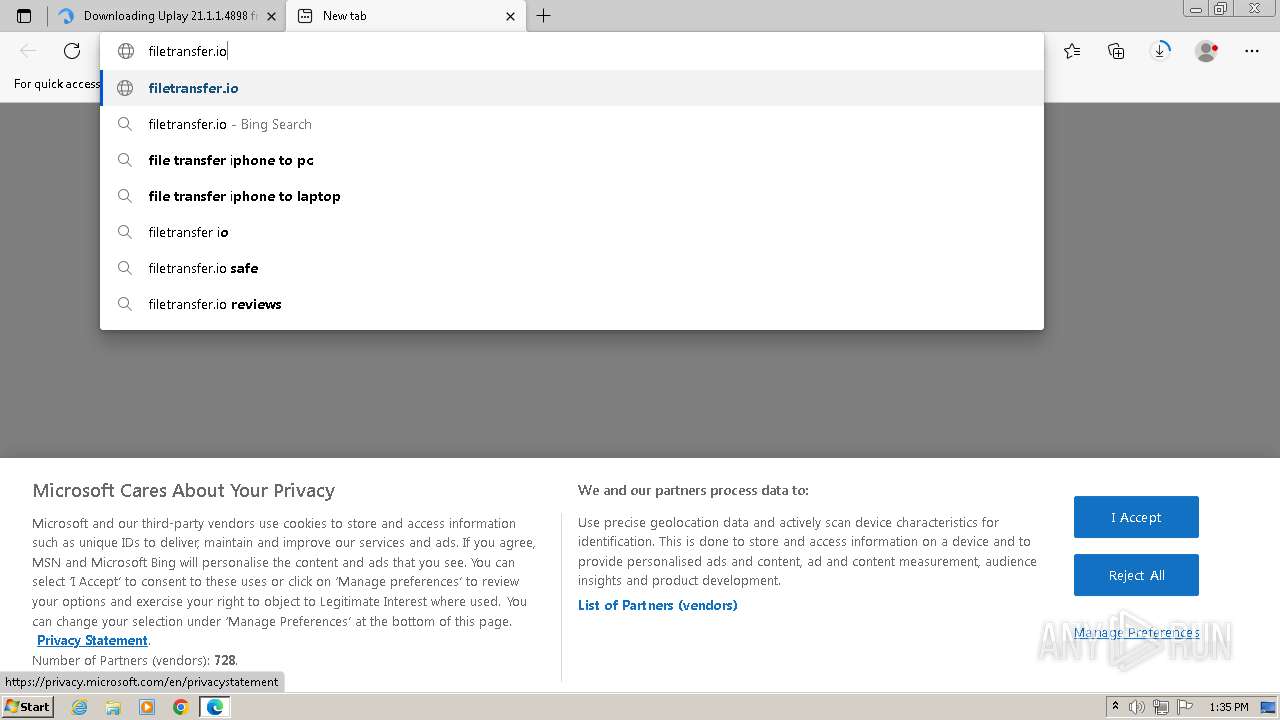Pick 'file transfer iphone to pc' suggestion

(x=572, y=160)
